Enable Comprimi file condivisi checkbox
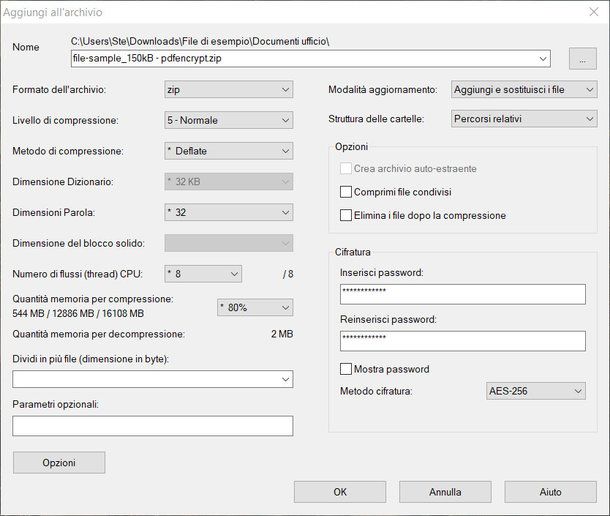This screenshot has height=516, width=610. [347, 192]
